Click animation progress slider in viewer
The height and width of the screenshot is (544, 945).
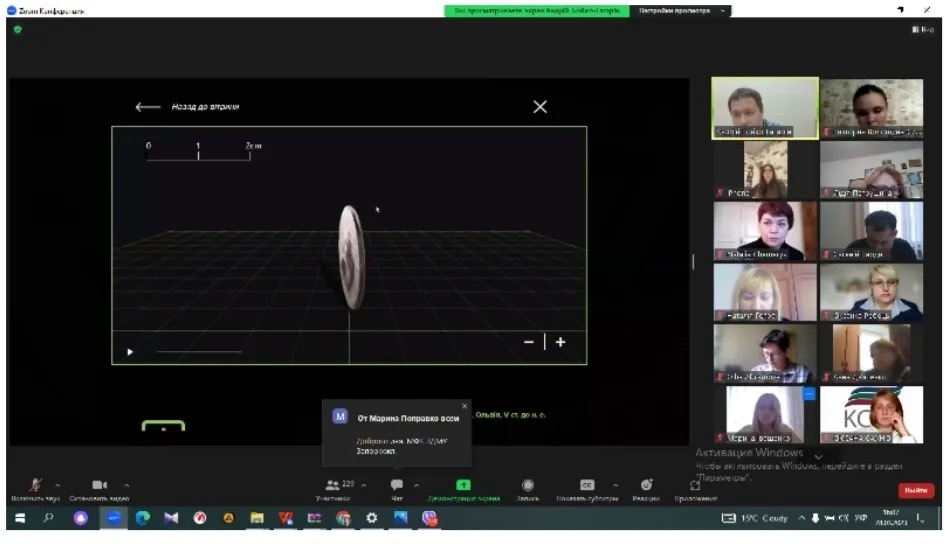click(198, 352)
